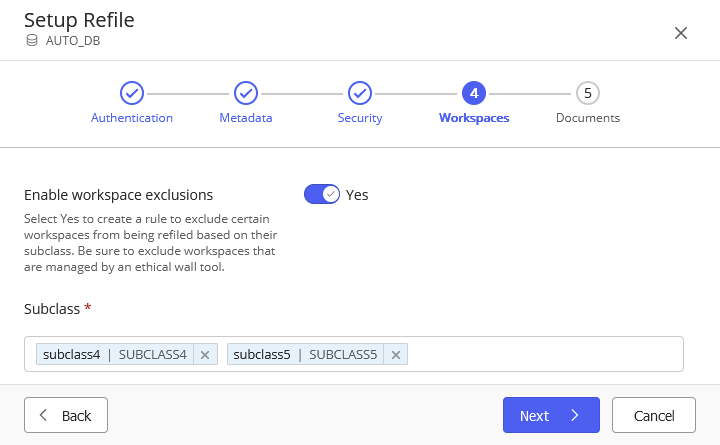
Task: Click the completed step 1 checkmark circle
Action: point(132,93)
